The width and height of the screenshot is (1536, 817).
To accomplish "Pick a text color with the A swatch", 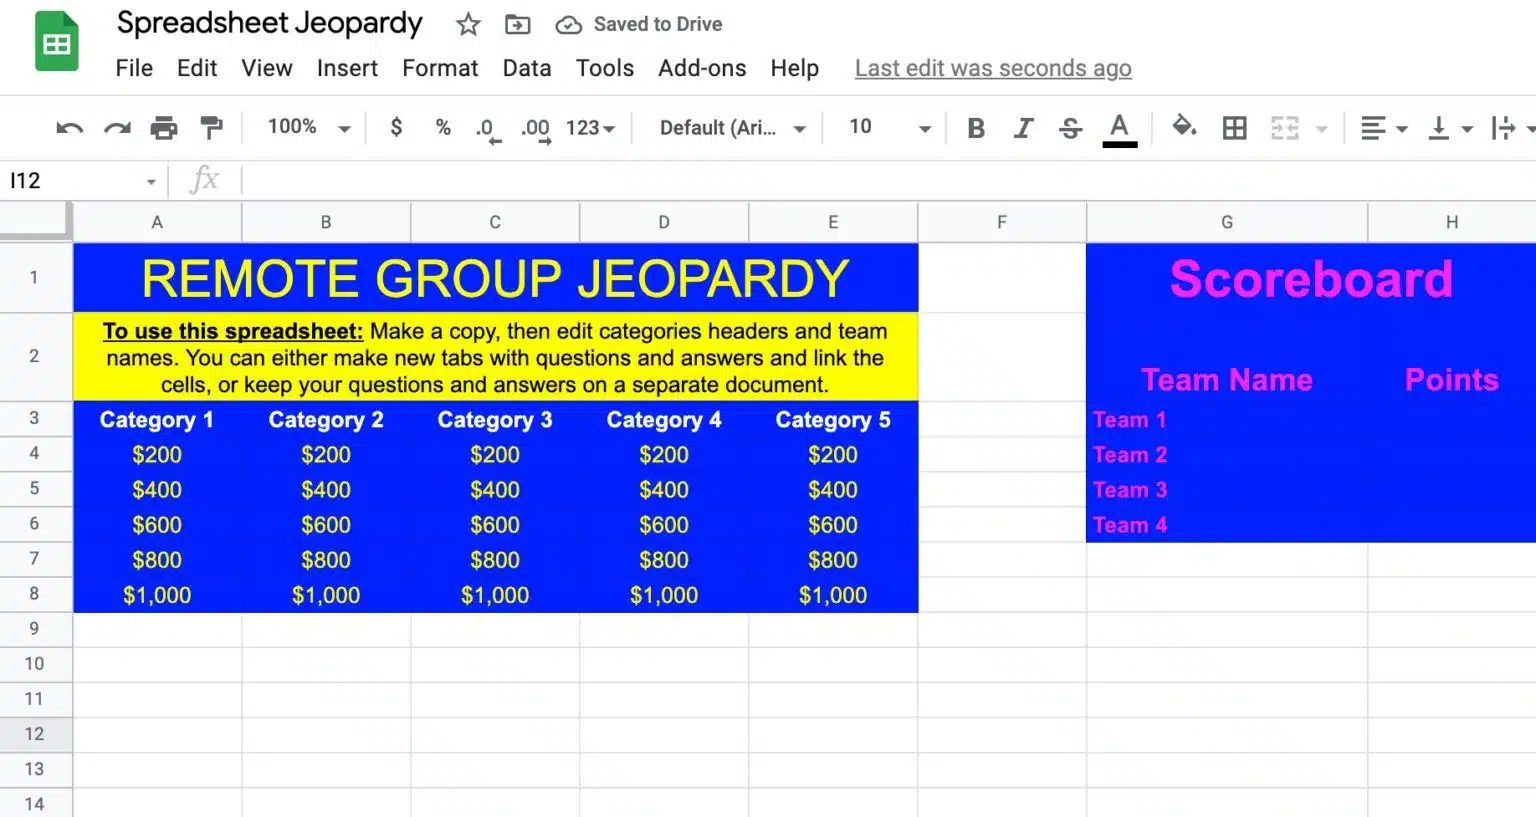I will click(x=1119, y=128).
